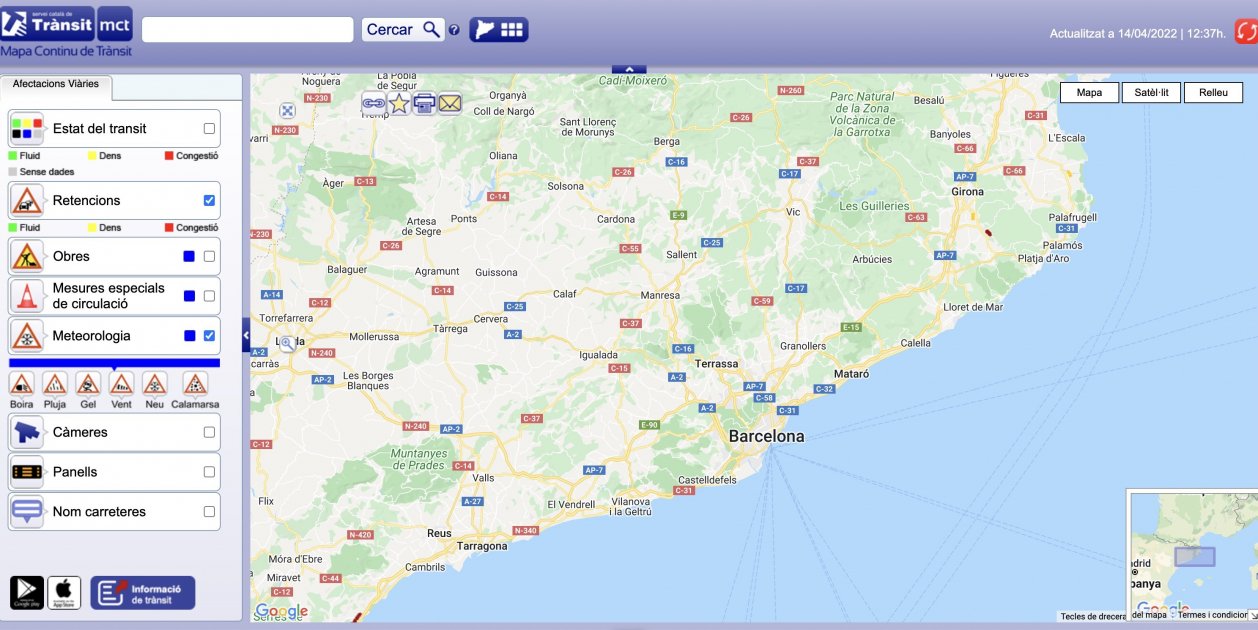This screenshot has height=630, width=1258.
Task: Click the blue swatch next to Mesures especials
Action: click(189, 296)
